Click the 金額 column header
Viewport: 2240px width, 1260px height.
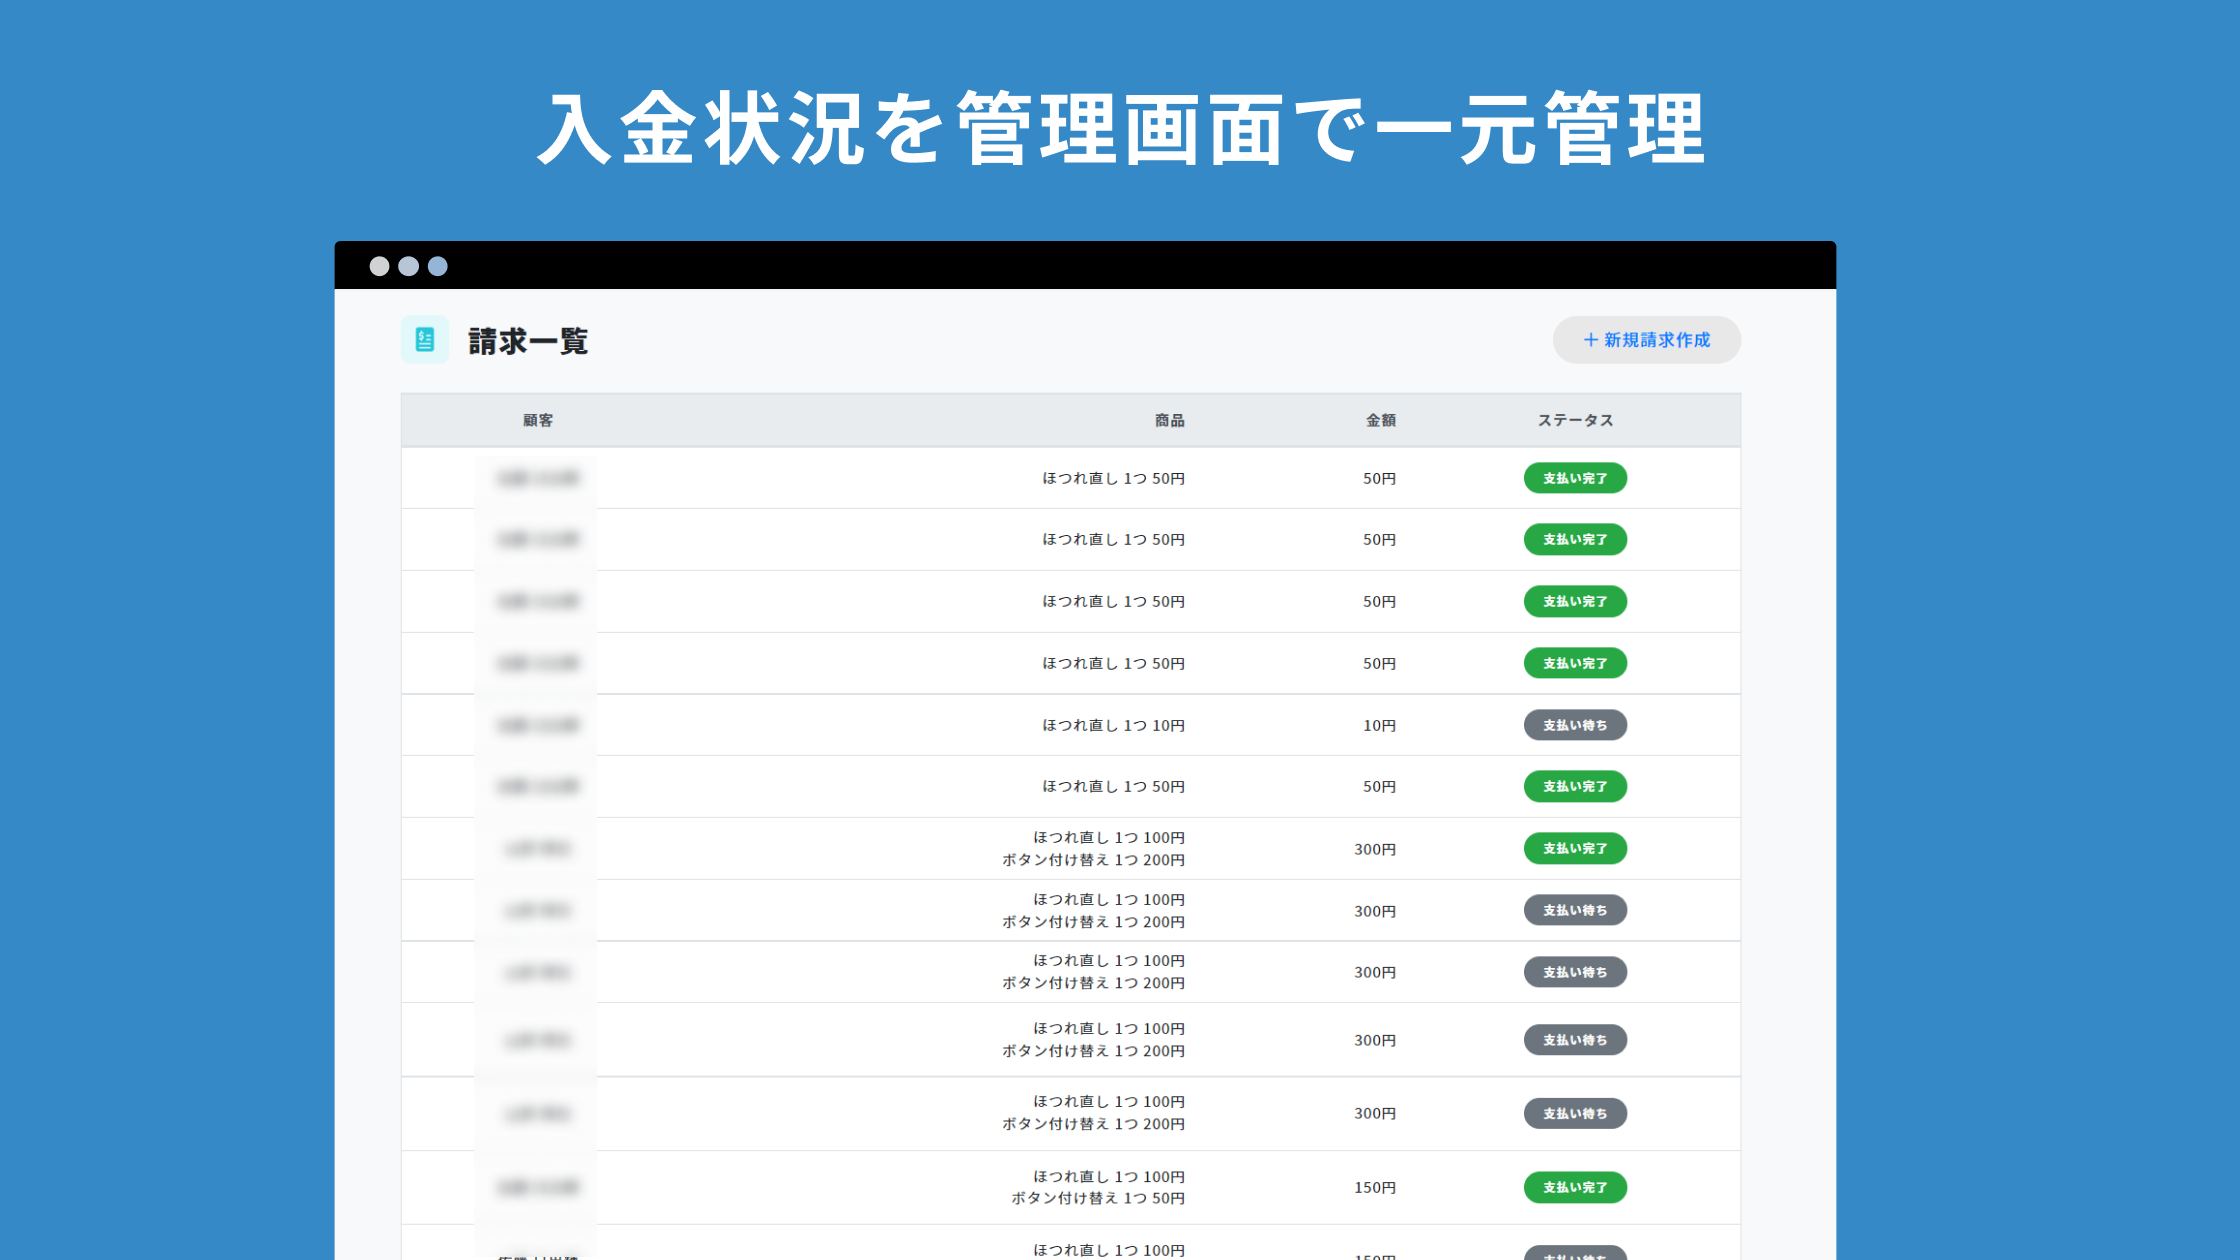pos(1380,420)
